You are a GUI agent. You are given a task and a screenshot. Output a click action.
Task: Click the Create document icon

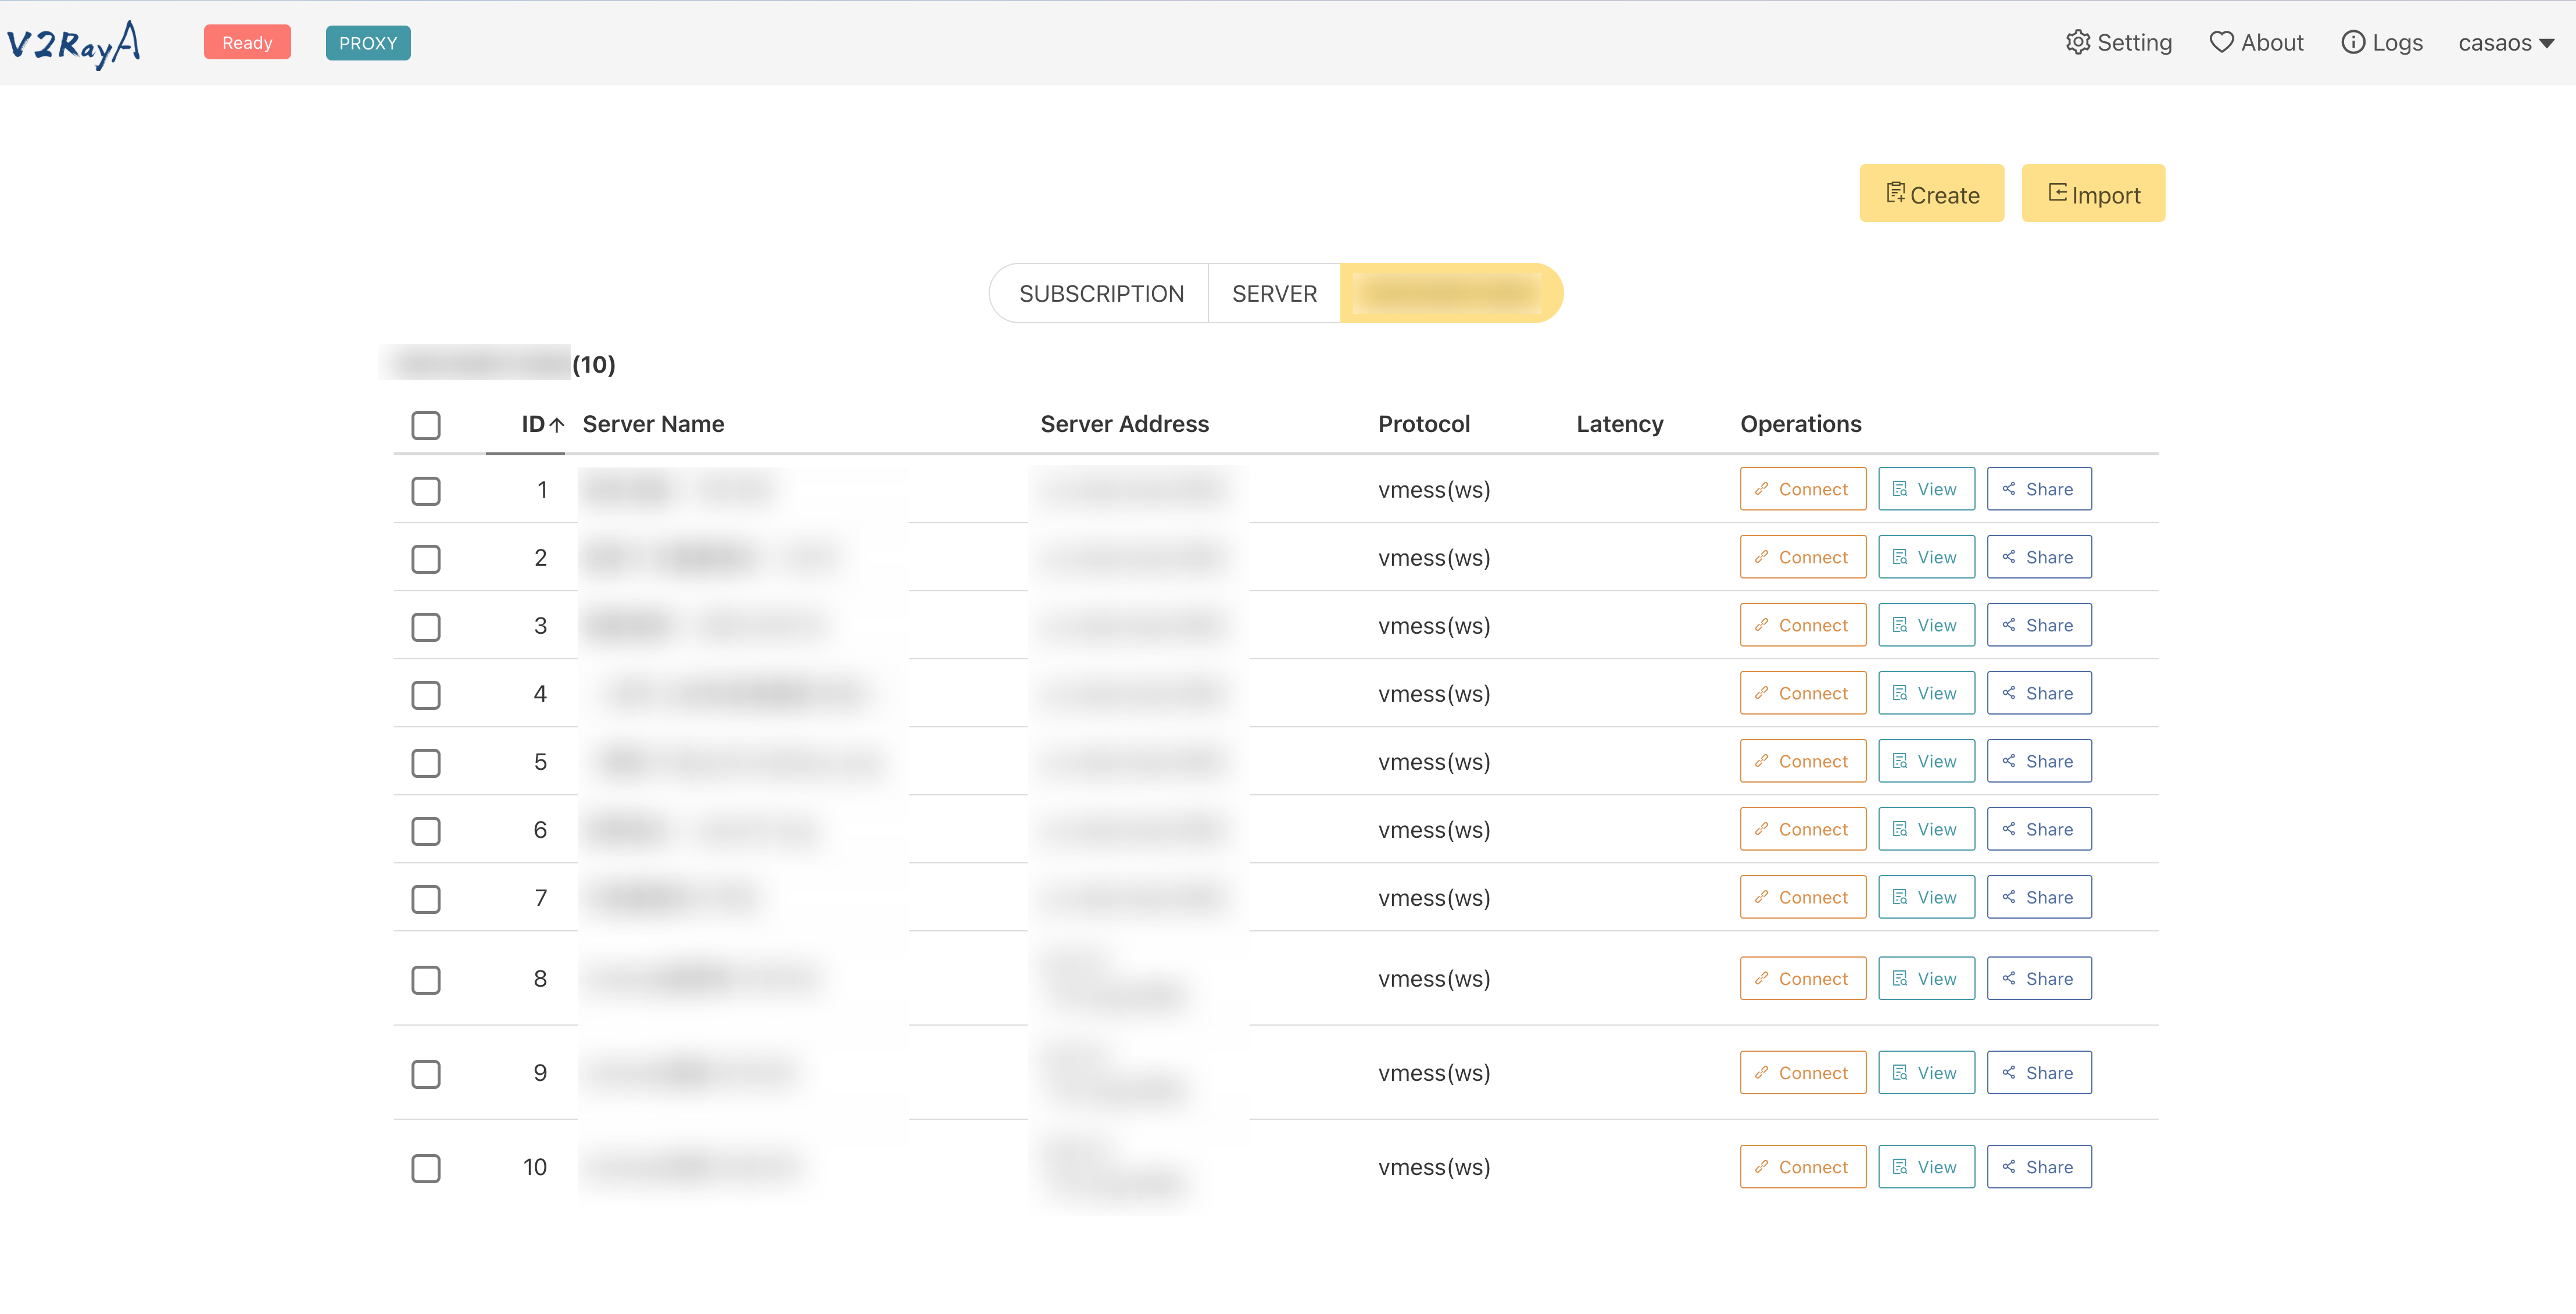1895,193
